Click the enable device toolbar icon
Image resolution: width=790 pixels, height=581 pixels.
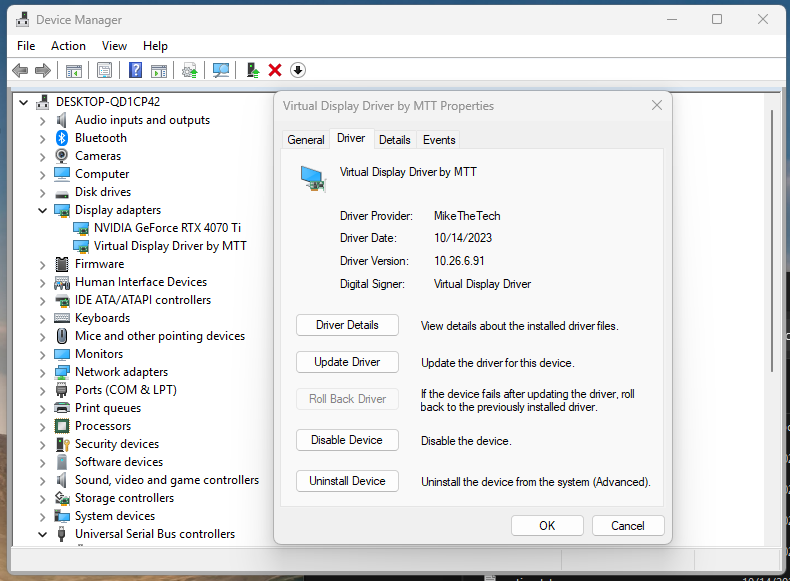(252, 70)
